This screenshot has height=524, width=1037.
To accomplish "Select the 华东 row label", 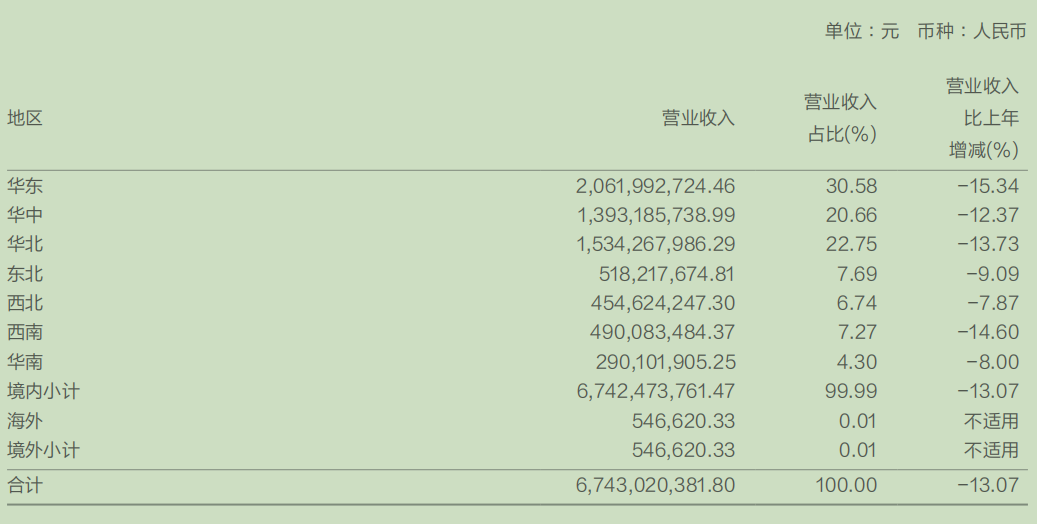I will pos(25,186).
